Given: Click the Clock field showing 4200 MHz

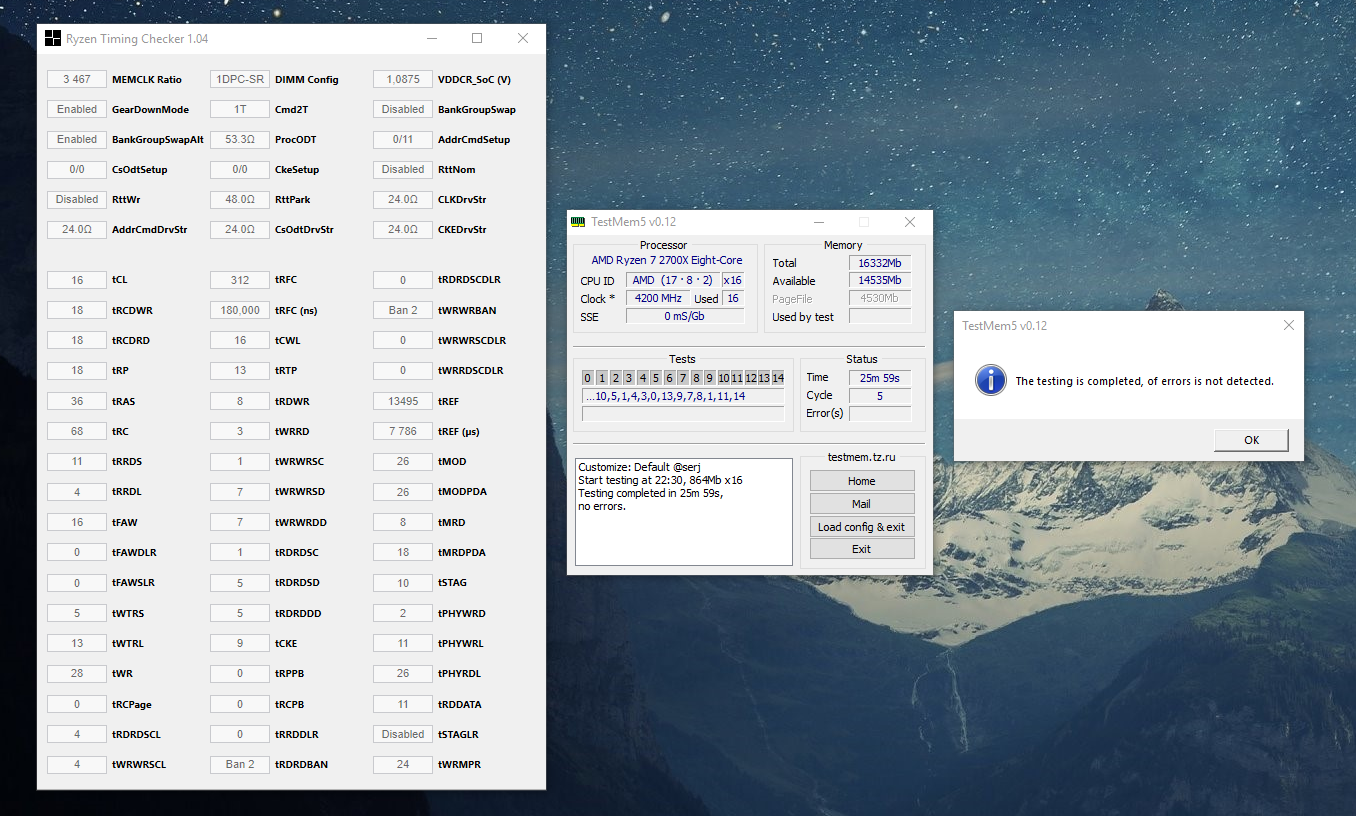Looking at the screenshot, I should tap(659, 298).
